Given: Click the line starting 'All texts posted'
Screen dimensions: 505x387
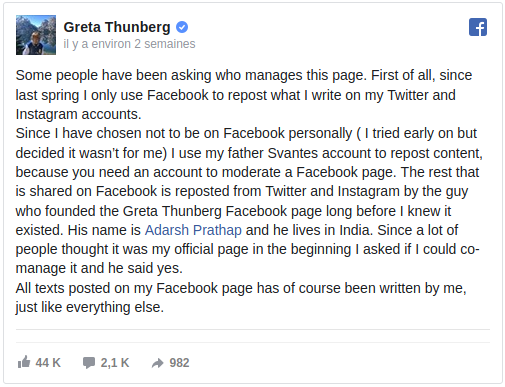Looking at the screenshot, I should [241, 288].
